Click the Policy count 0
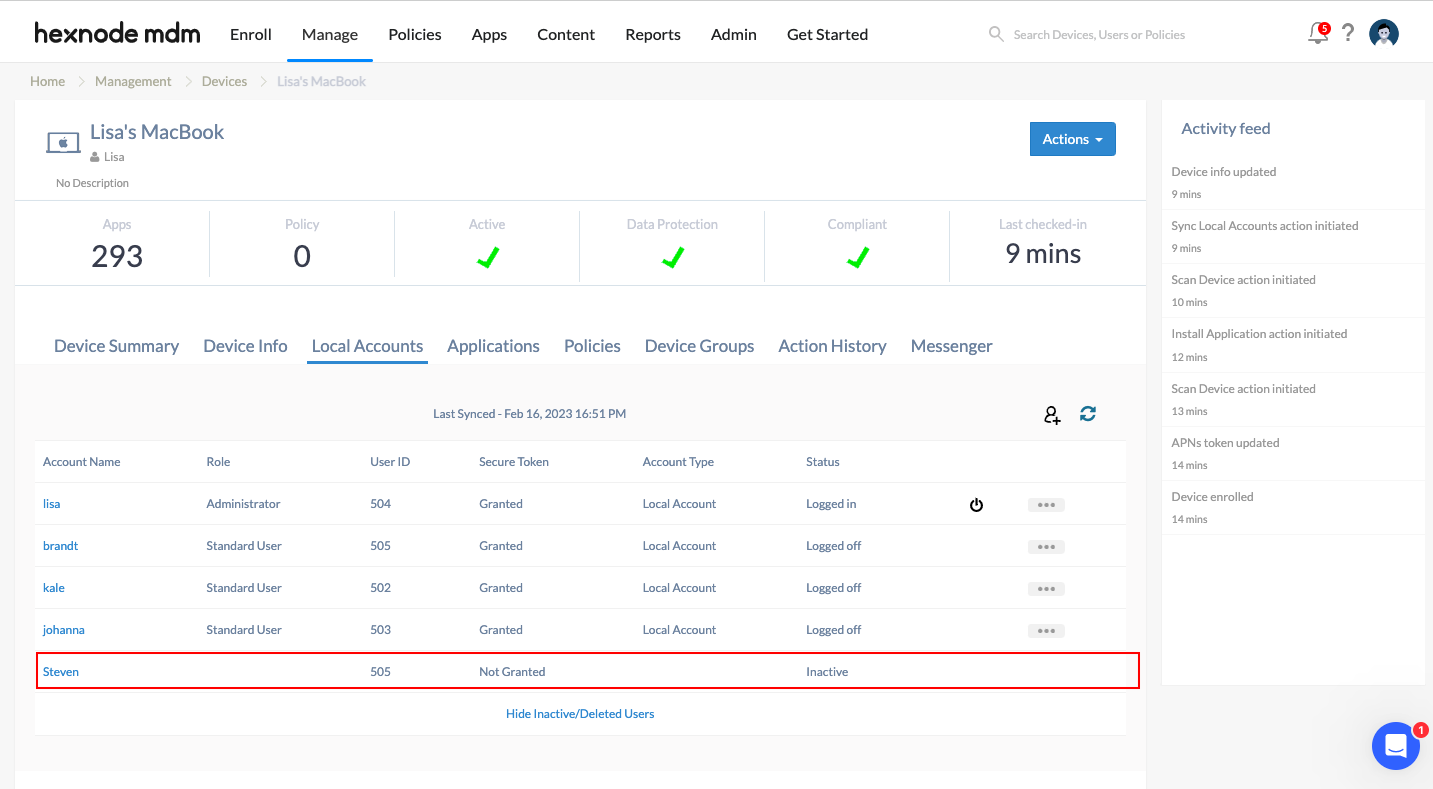Screen dimensions: 1433x789 point(302,257)
